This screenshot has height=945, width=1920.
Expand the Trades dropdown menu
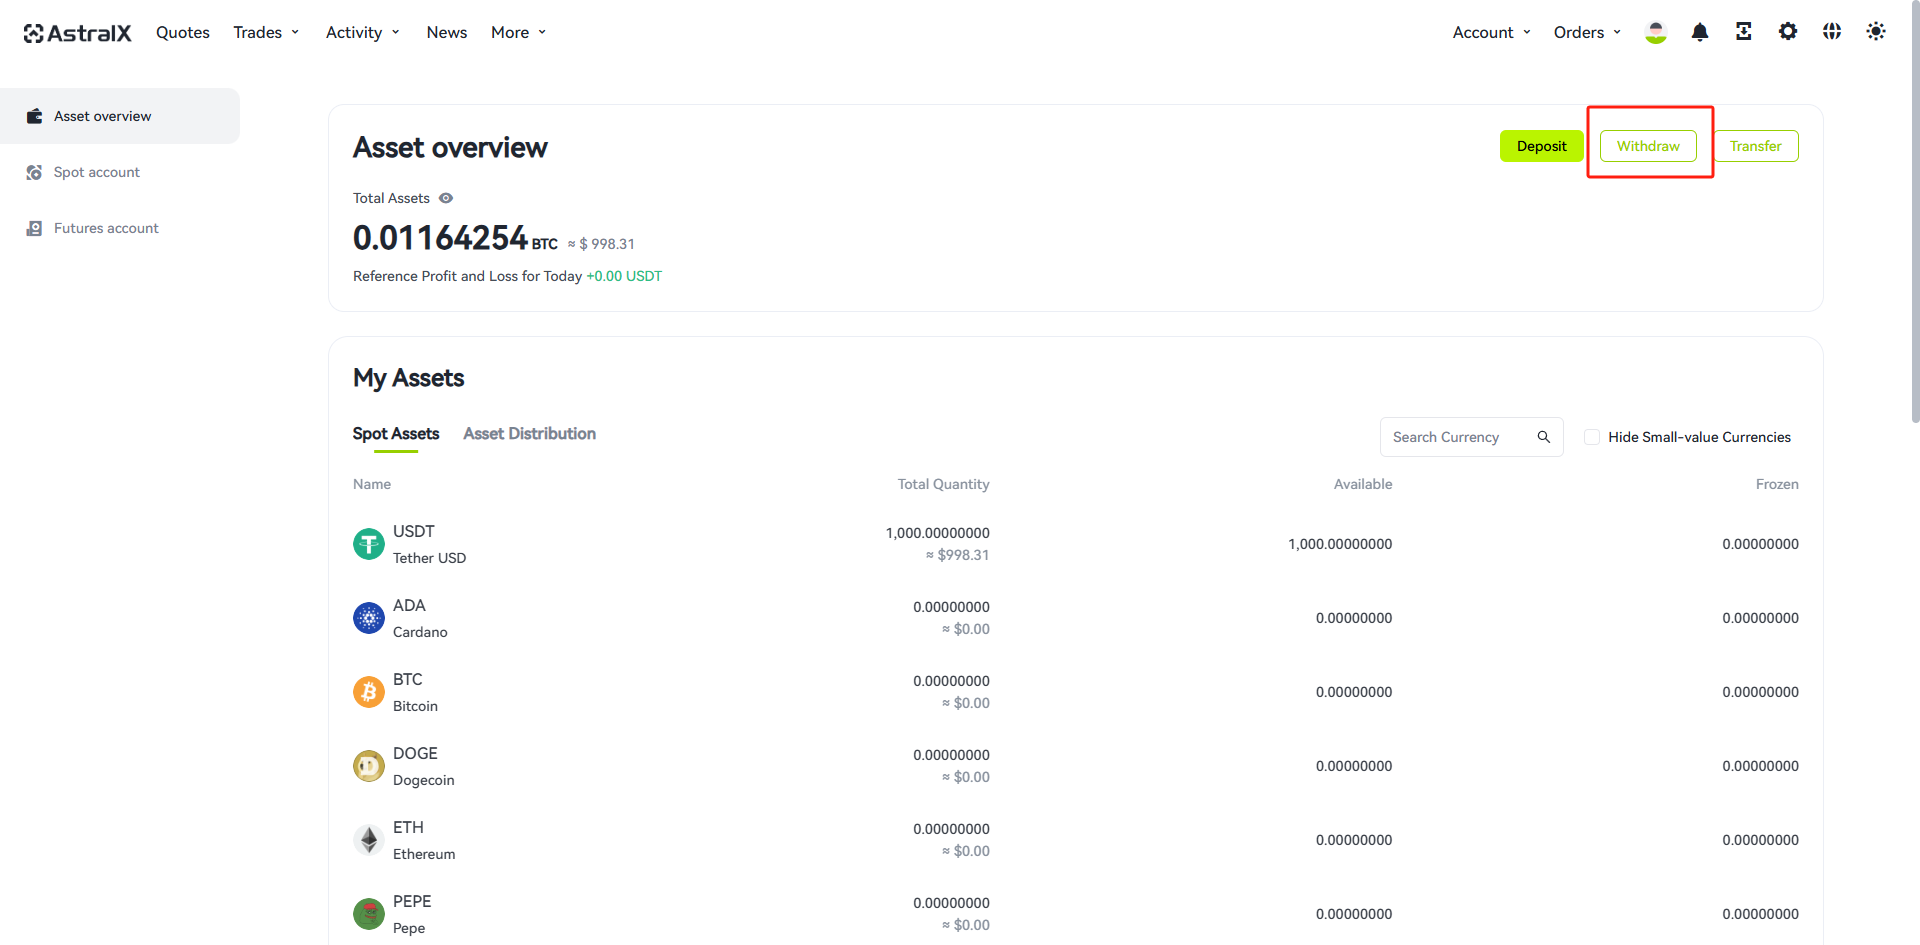point(266,32)
